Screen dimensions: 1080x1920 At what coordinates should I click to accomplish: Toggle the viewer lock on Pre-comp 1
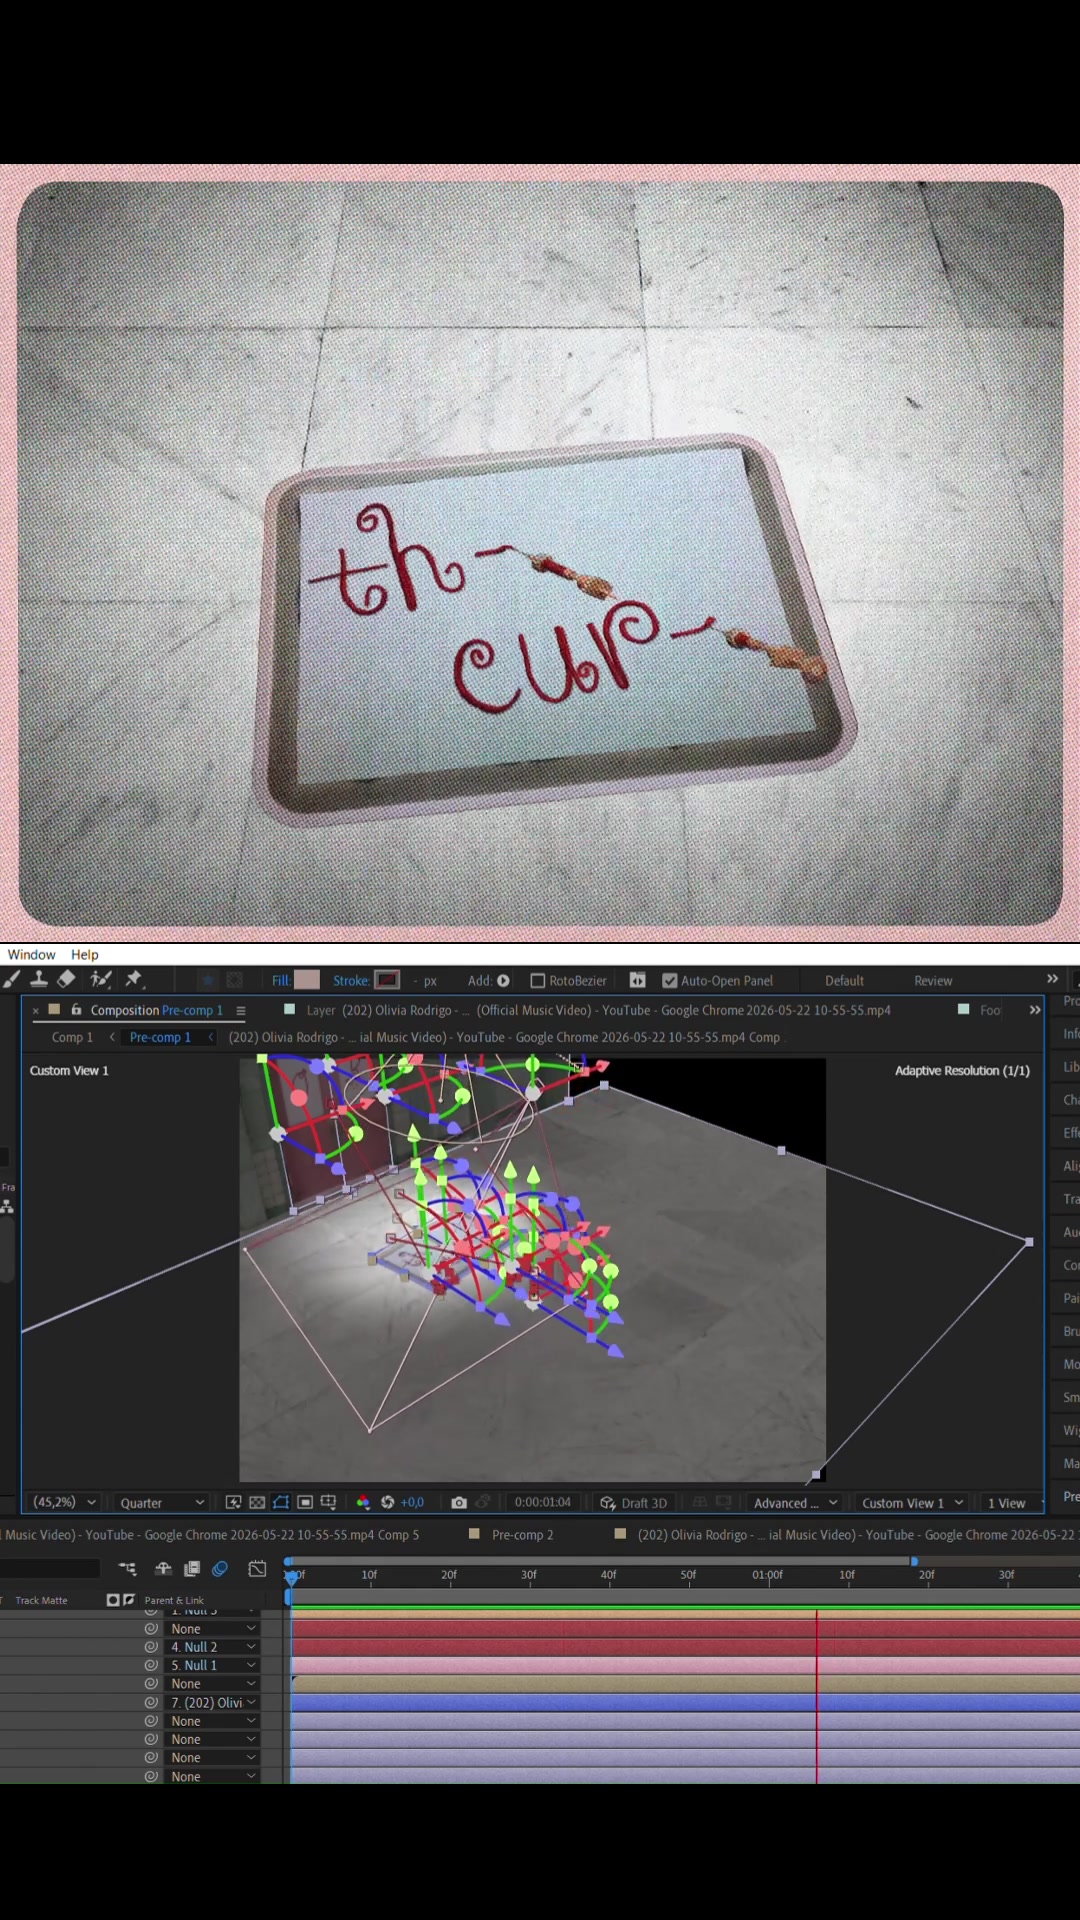click(x=76, y=1010)
